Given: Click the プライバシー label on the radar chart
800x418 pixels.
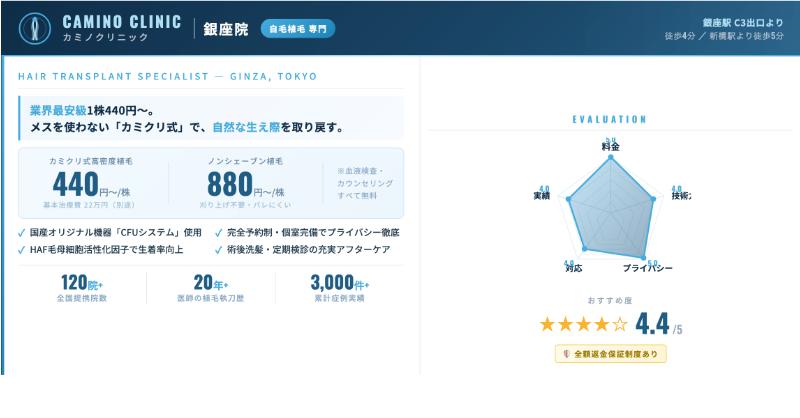Looking at the screenshot, I should [647, 269].
